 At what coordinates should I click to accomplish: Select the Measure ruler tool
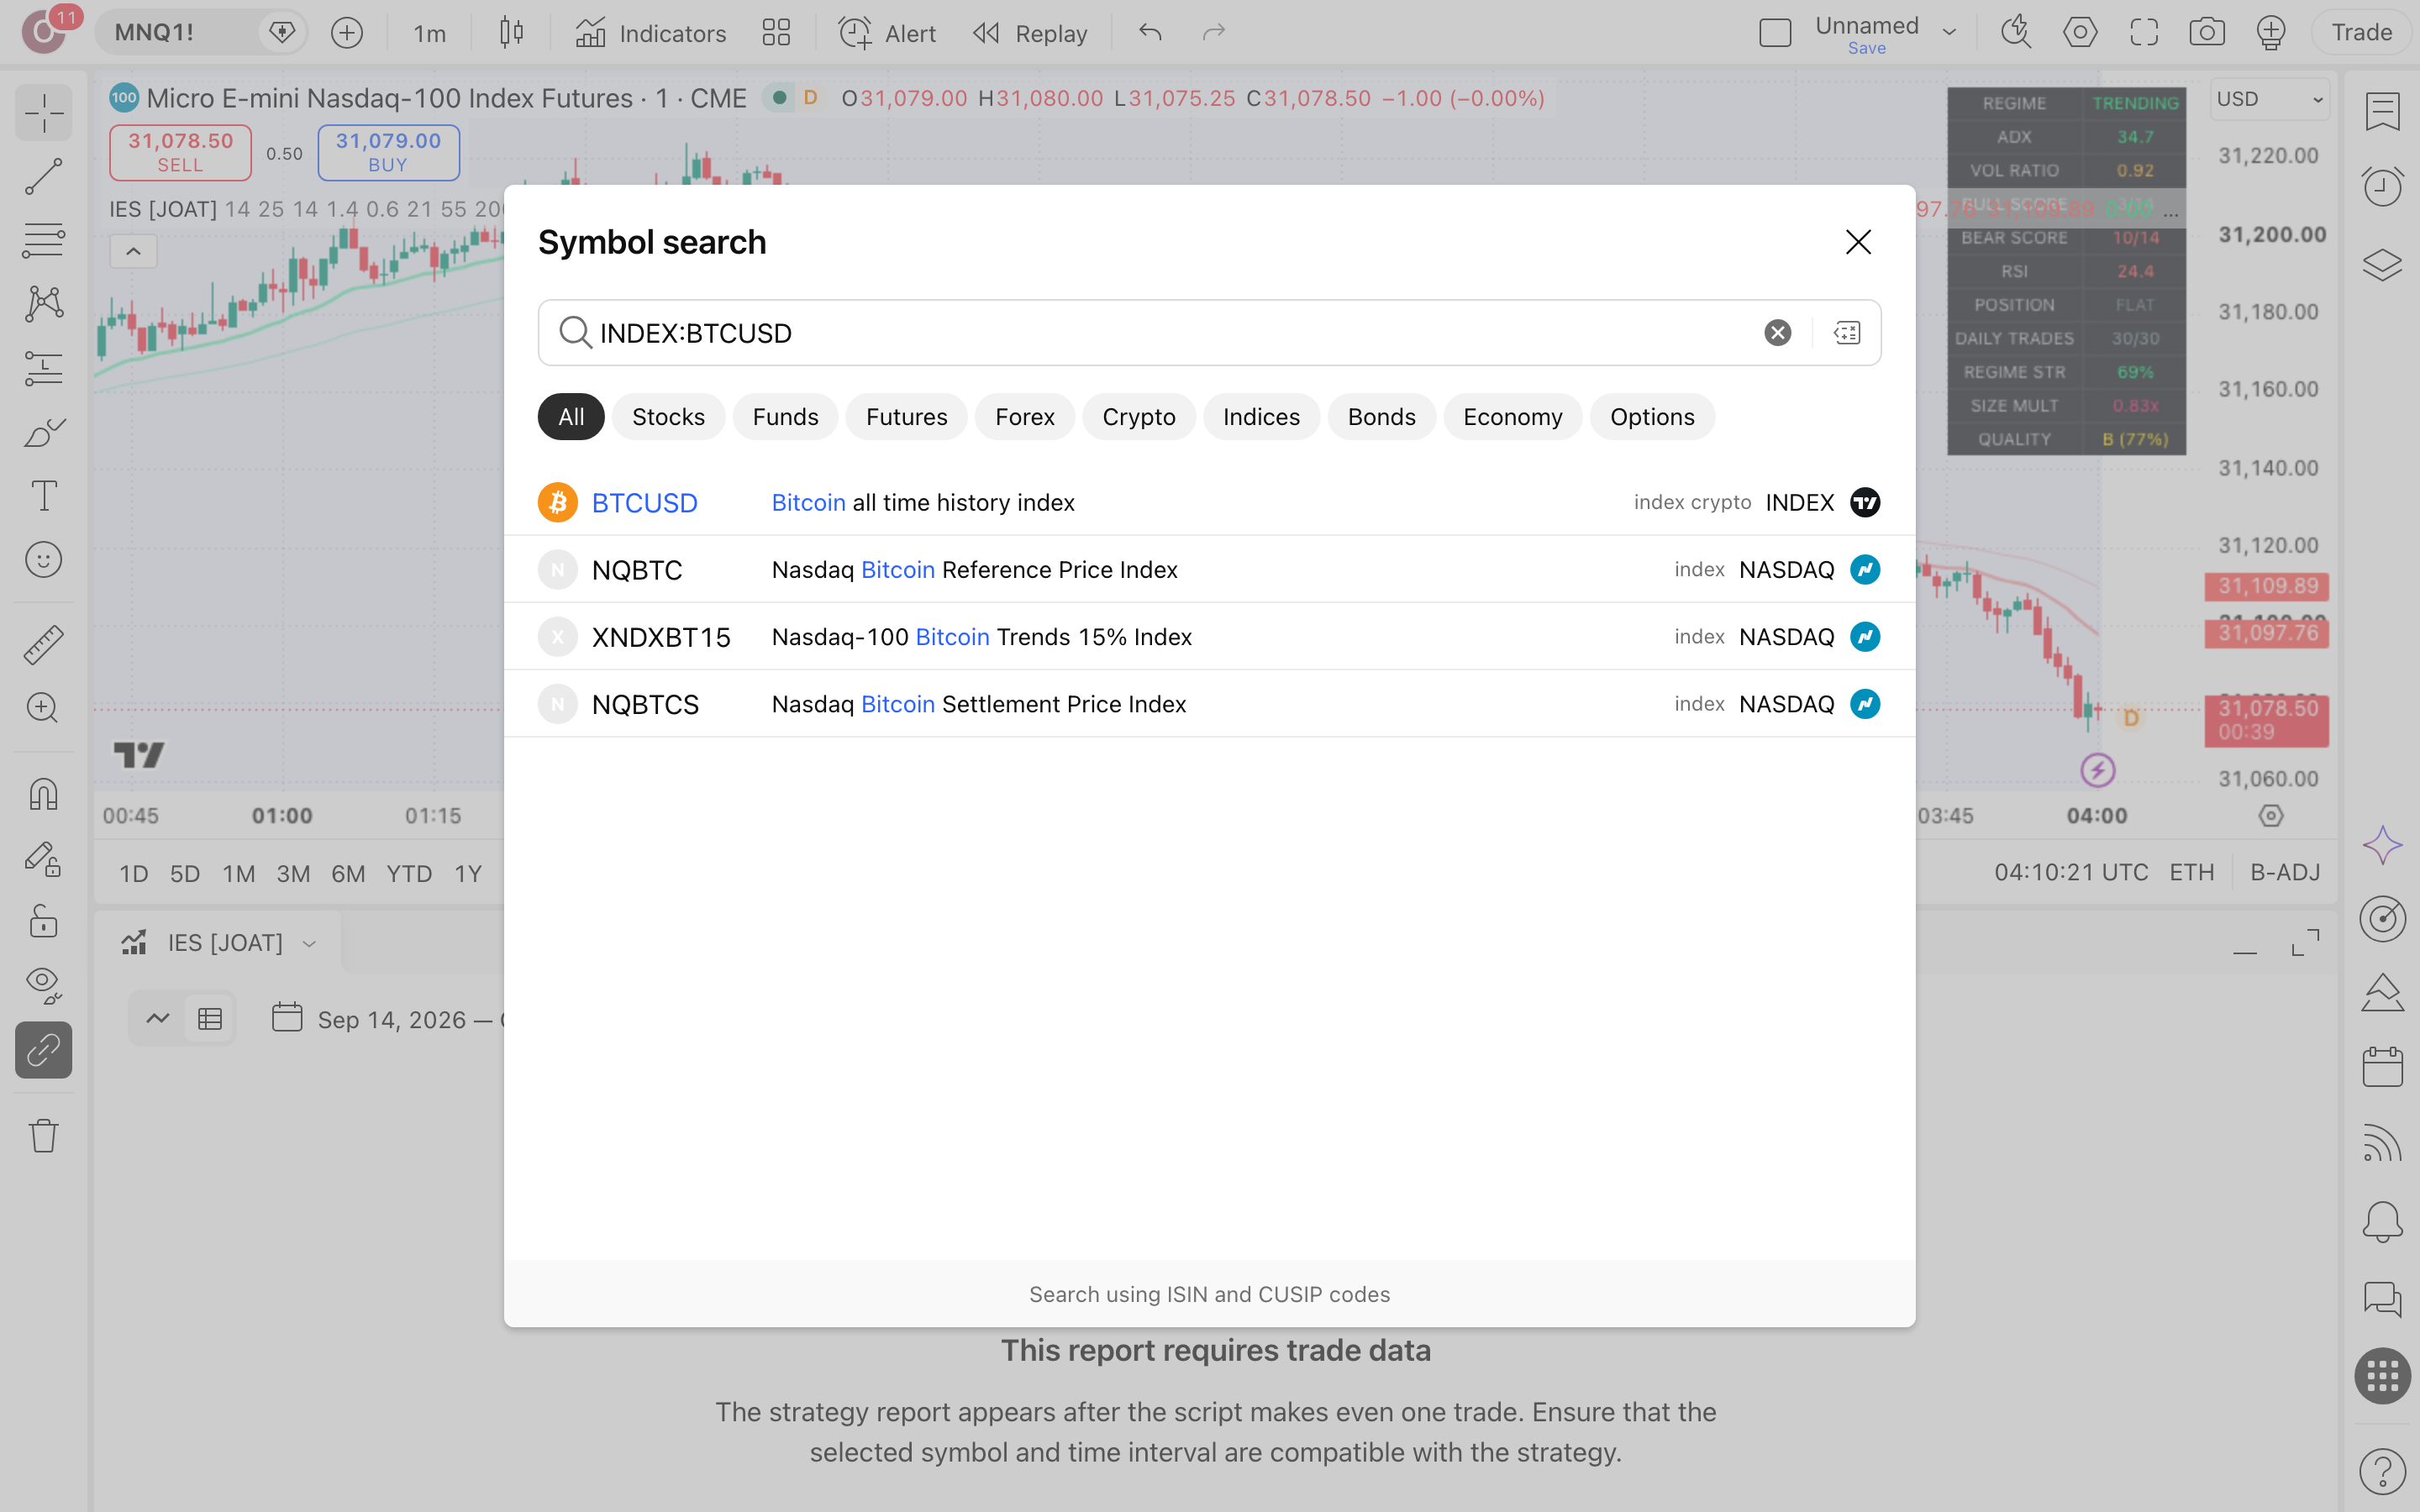[43, 644]
